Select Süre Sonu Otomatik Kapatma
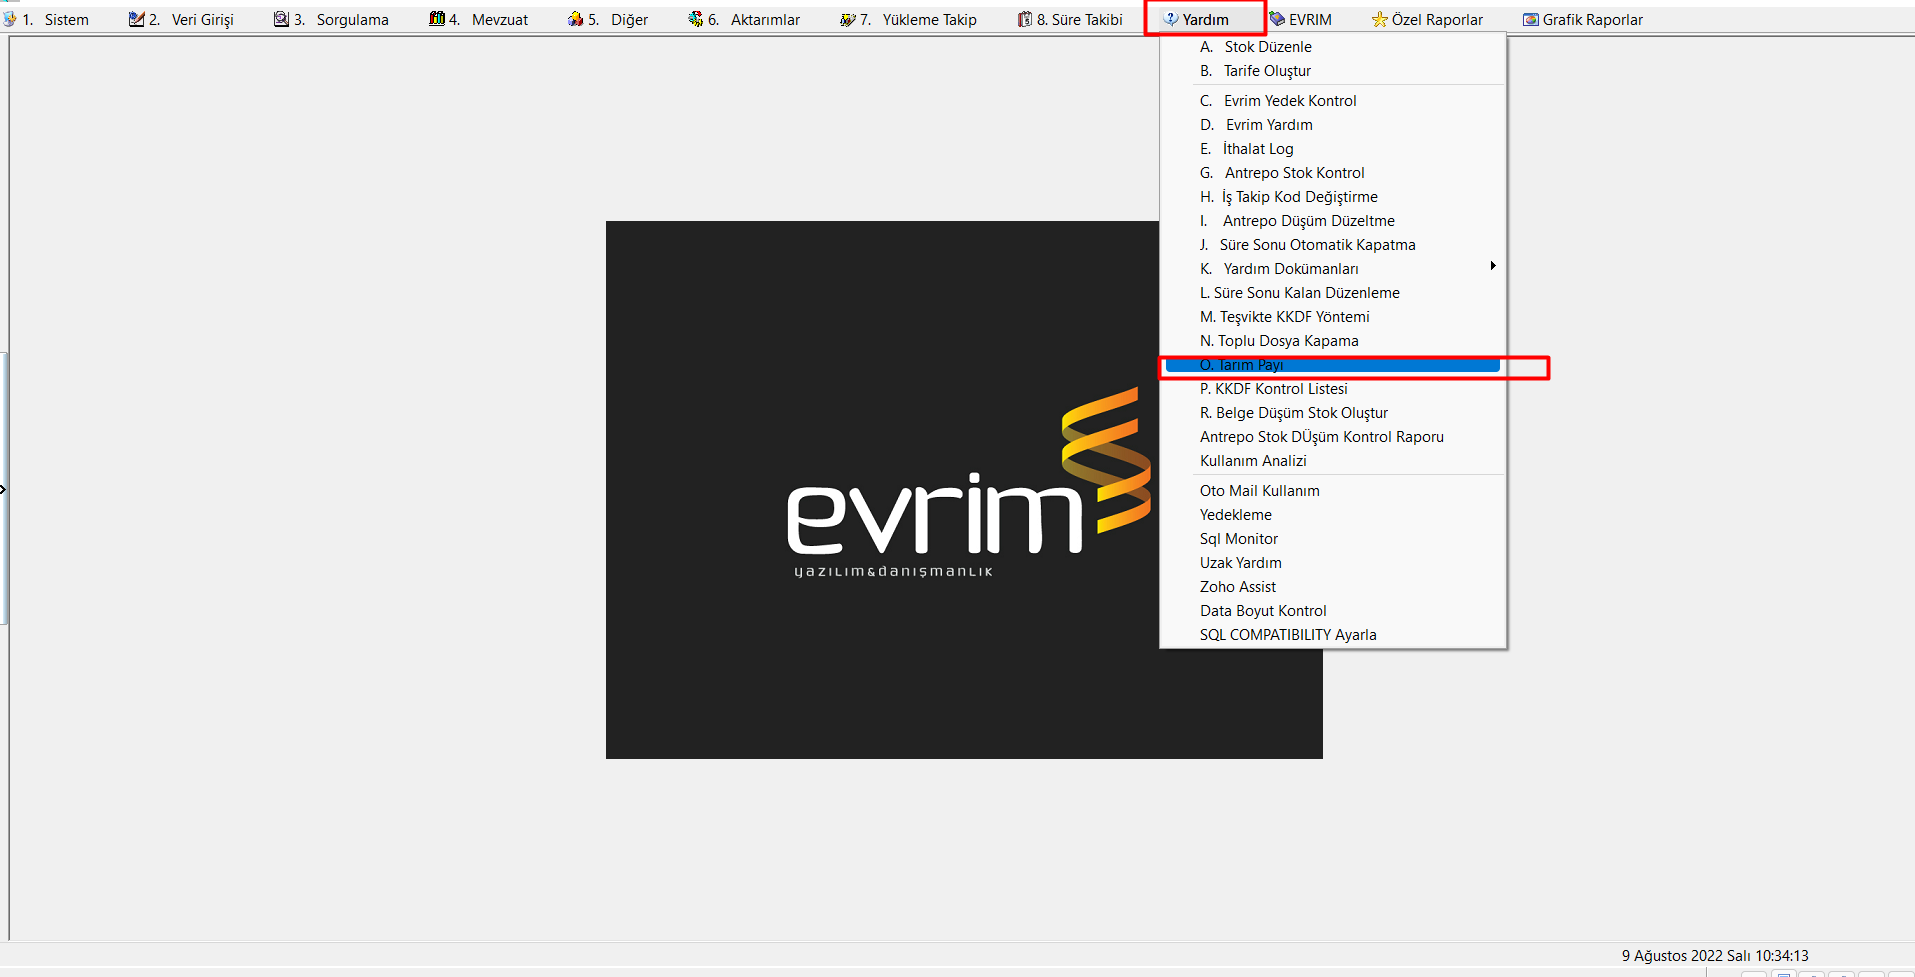The width and height of the screenshot is (1915, 977). 1332,245
